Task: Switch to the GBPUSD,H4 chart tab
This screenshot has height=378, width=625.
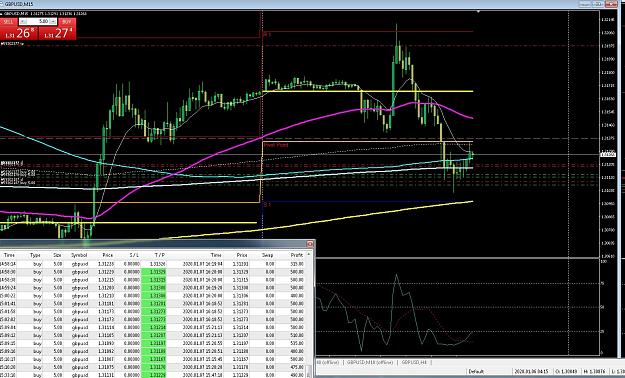Action: tap(414, 362)
